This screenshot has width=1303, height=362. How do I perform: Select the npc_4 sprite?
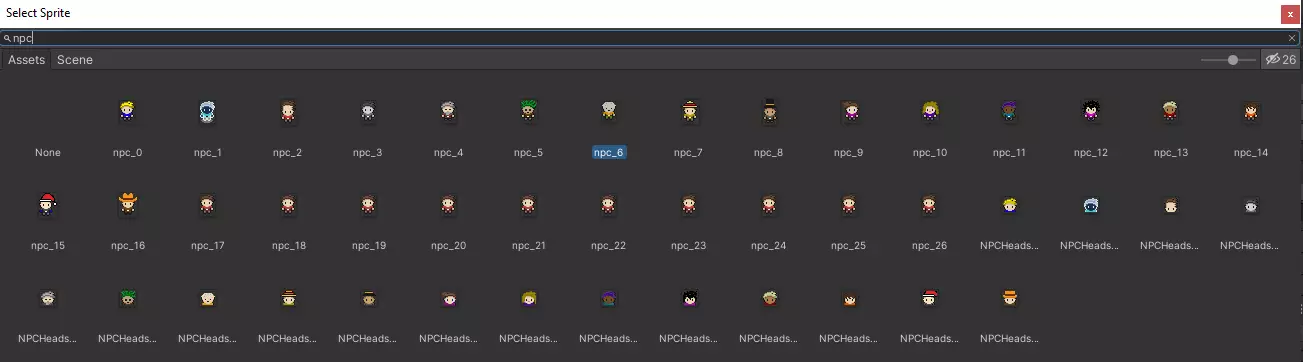tap(448, 112)
